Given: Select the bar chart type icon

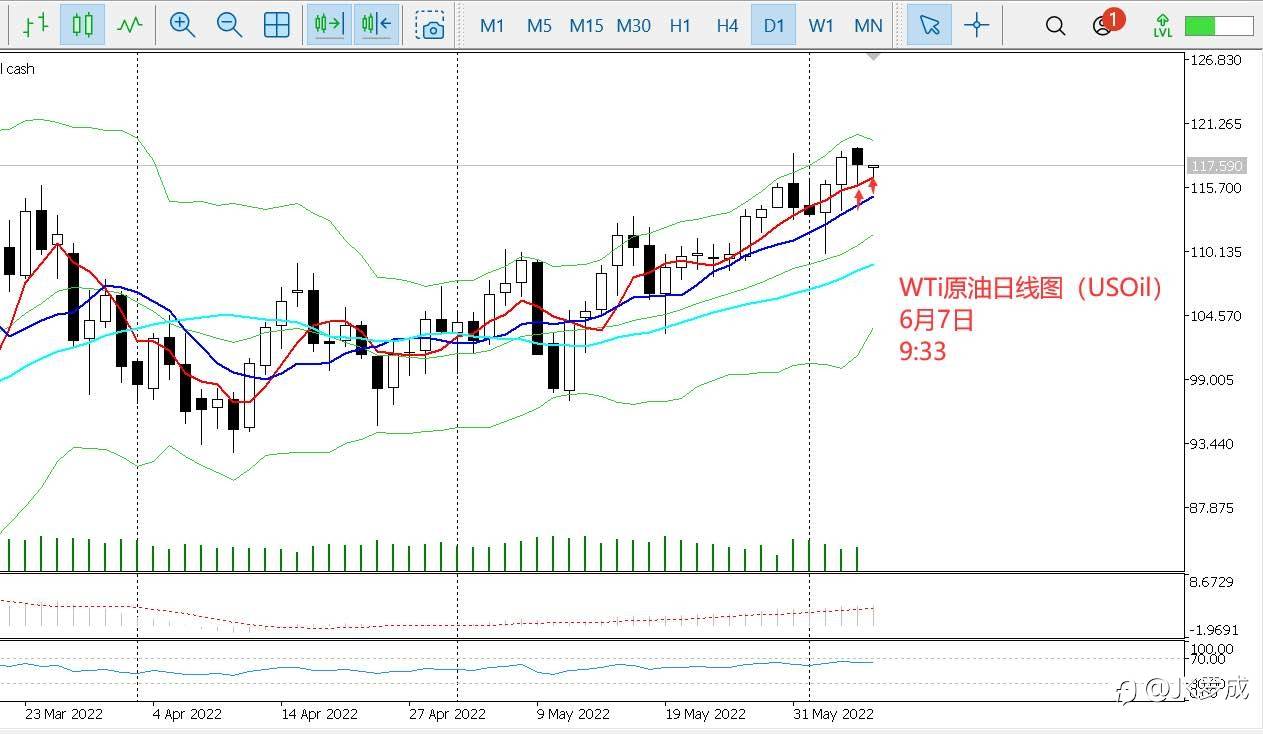Looking at the screenshot, I should (x=35, y=25).
